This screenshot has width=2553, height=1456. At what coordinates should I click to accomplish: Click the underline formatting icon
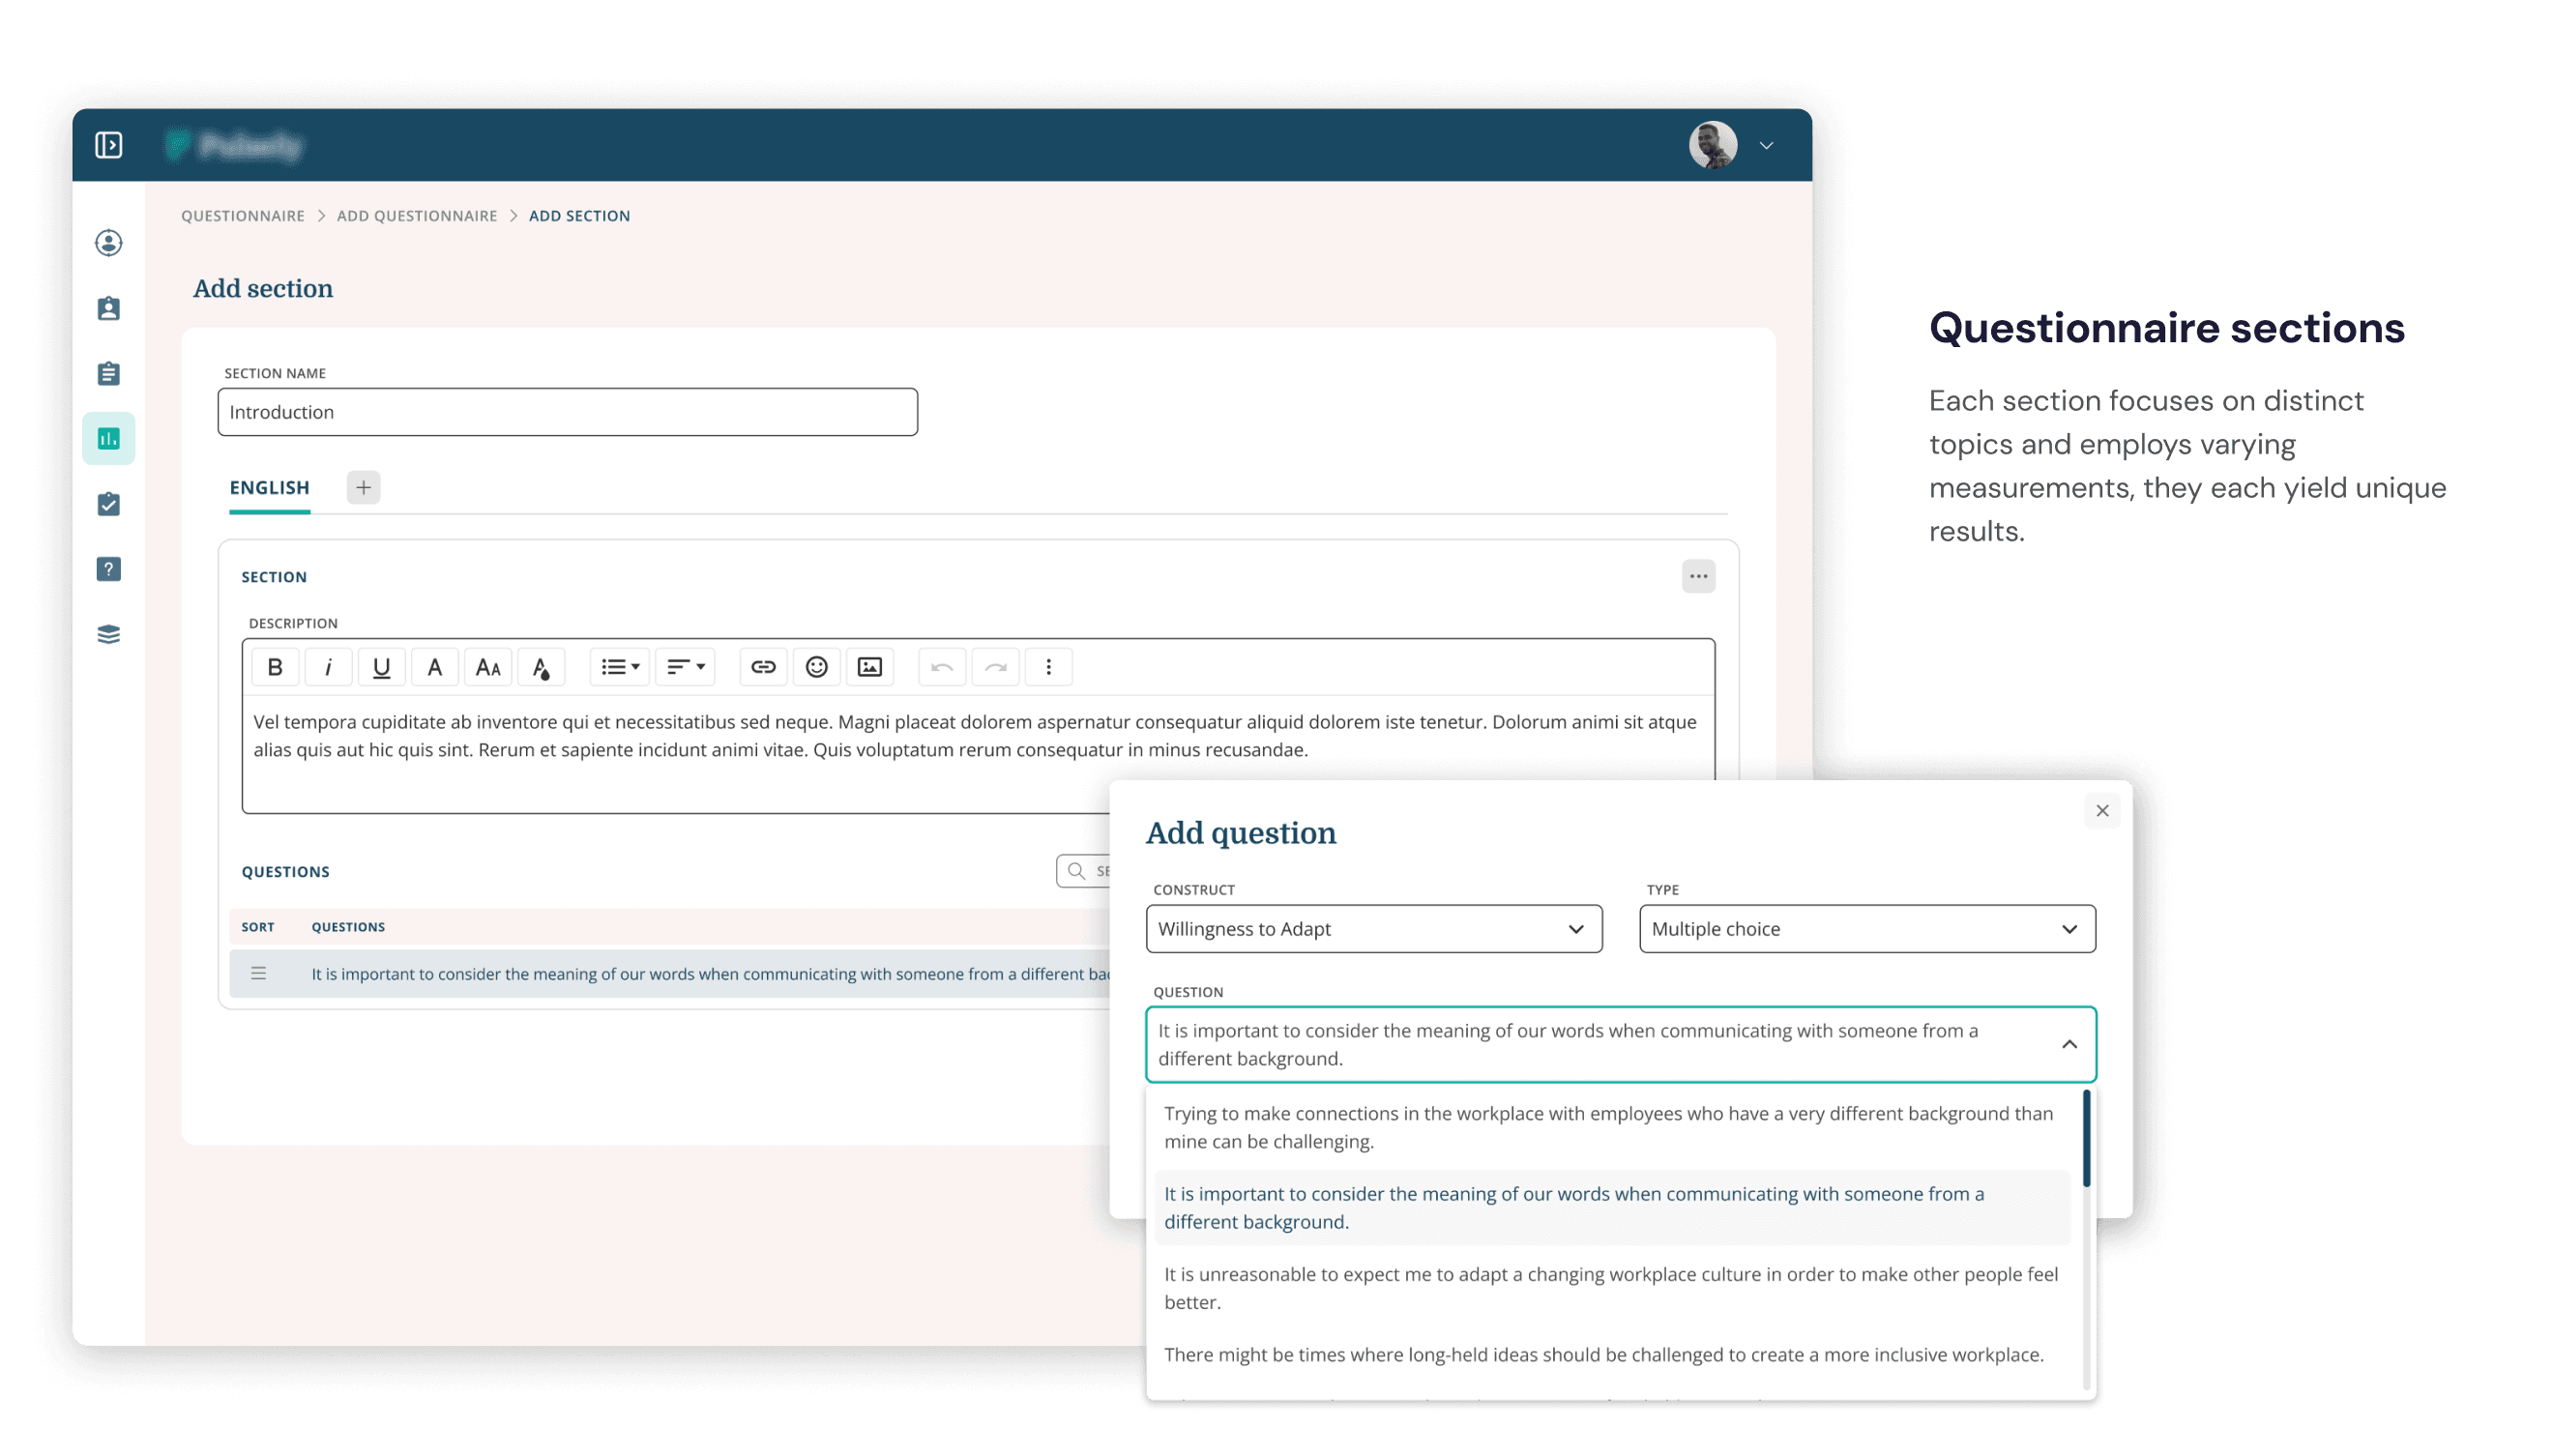[x=381, y=667]
